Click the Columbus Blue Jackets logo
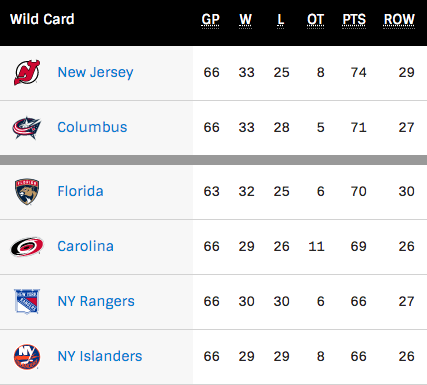The height and width of the screenshot is (385, 427). coord(27,128)
